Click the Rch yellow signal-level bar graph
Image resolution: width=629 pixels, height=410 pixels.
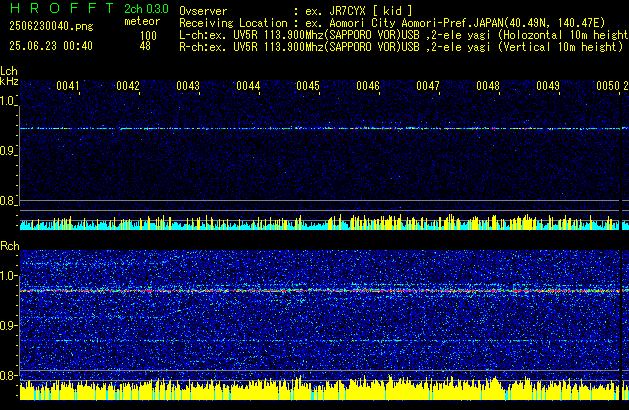click(319, 388)
